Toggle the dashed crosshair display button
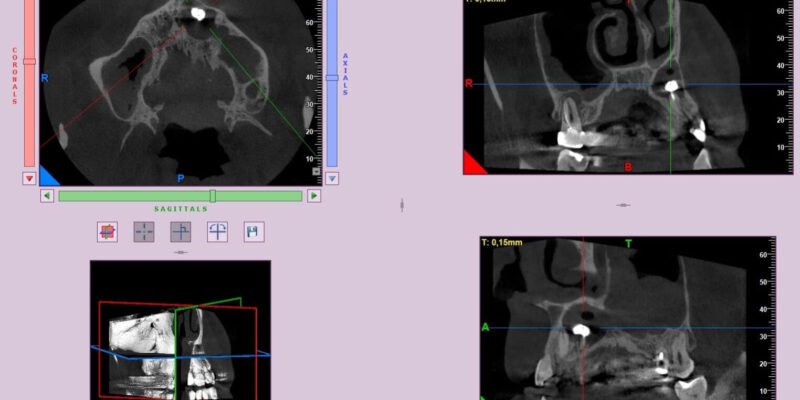The image size is (800, 400). 144,232
